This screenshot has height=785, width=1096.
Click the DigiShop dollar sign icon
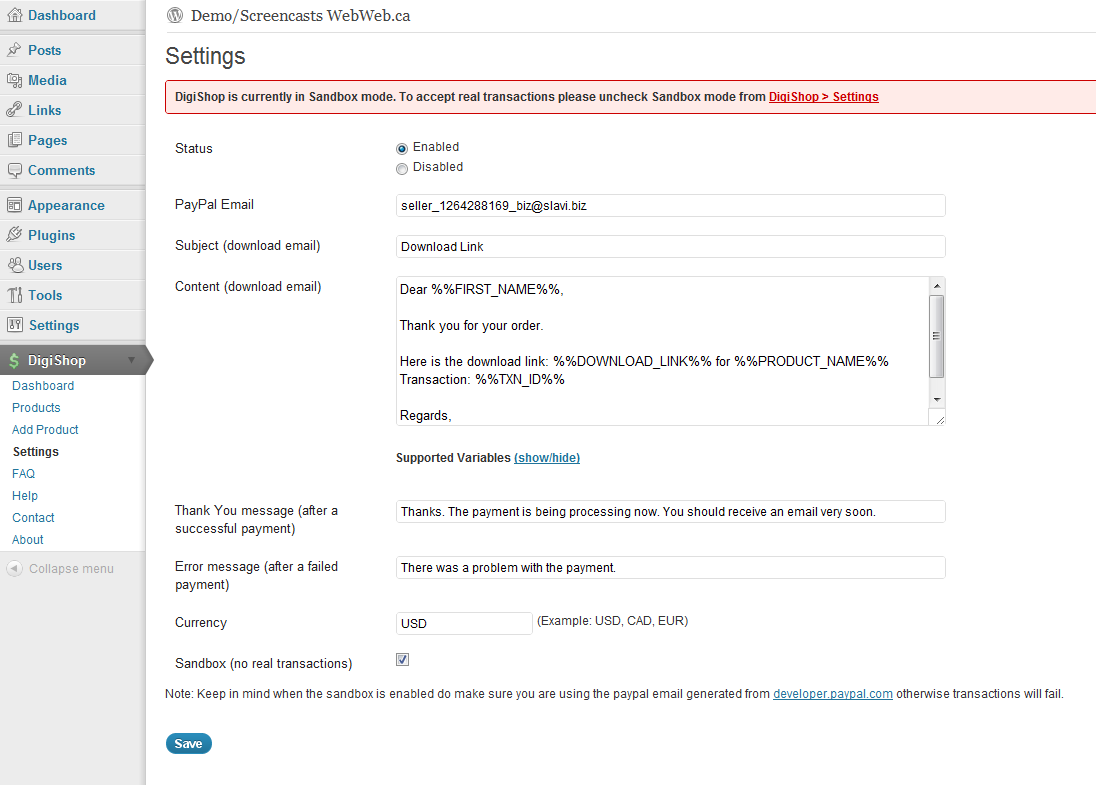click(x=14, y=361)
